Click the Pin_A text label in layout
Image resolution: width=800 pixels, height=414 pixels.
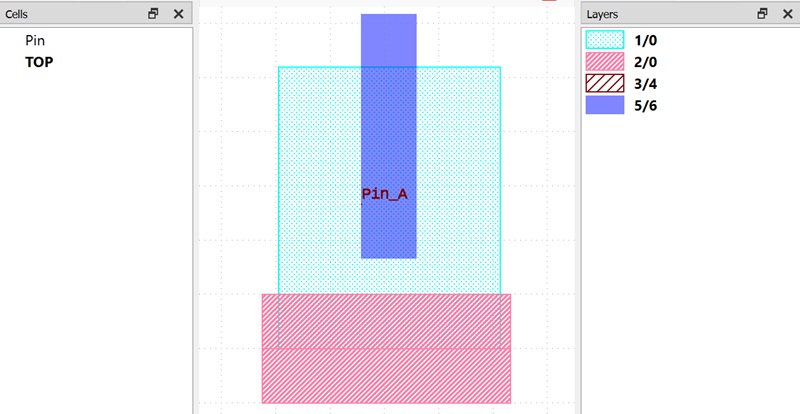385,194
